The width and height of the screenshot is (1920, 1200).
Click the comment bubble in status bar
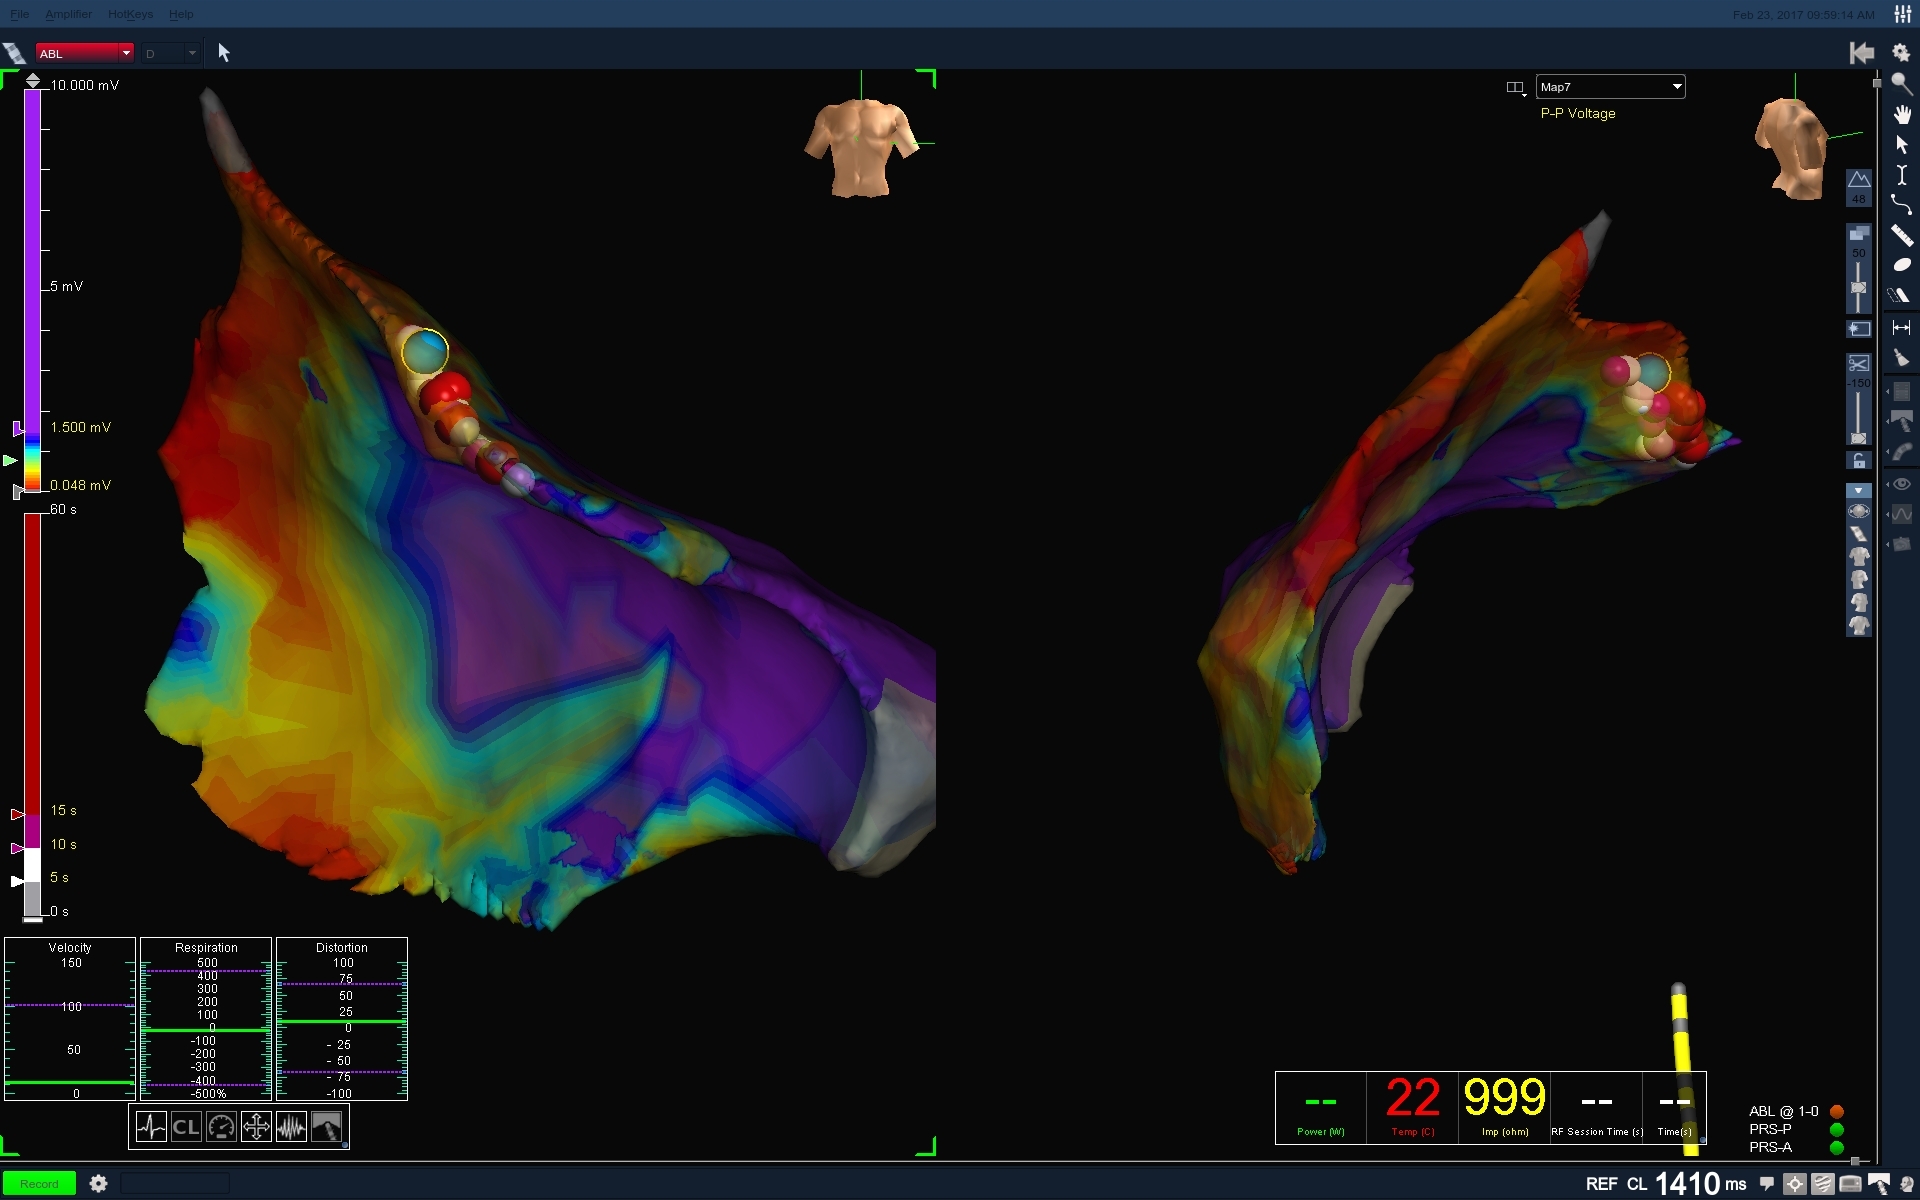(1767, 1184)
